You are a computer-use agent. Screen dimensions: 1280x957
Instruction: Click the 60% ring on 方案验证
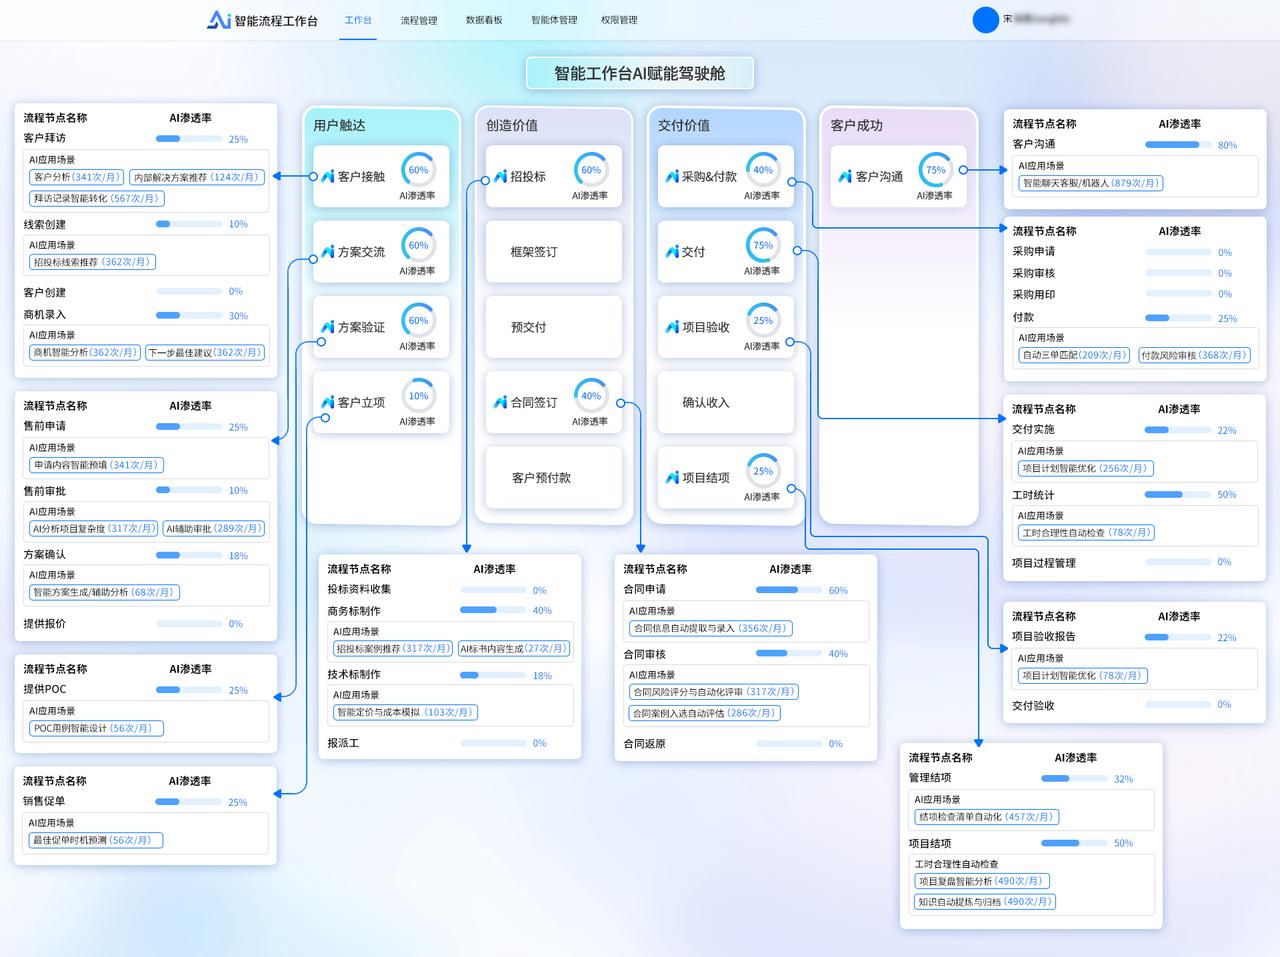(x=418, y=321)
